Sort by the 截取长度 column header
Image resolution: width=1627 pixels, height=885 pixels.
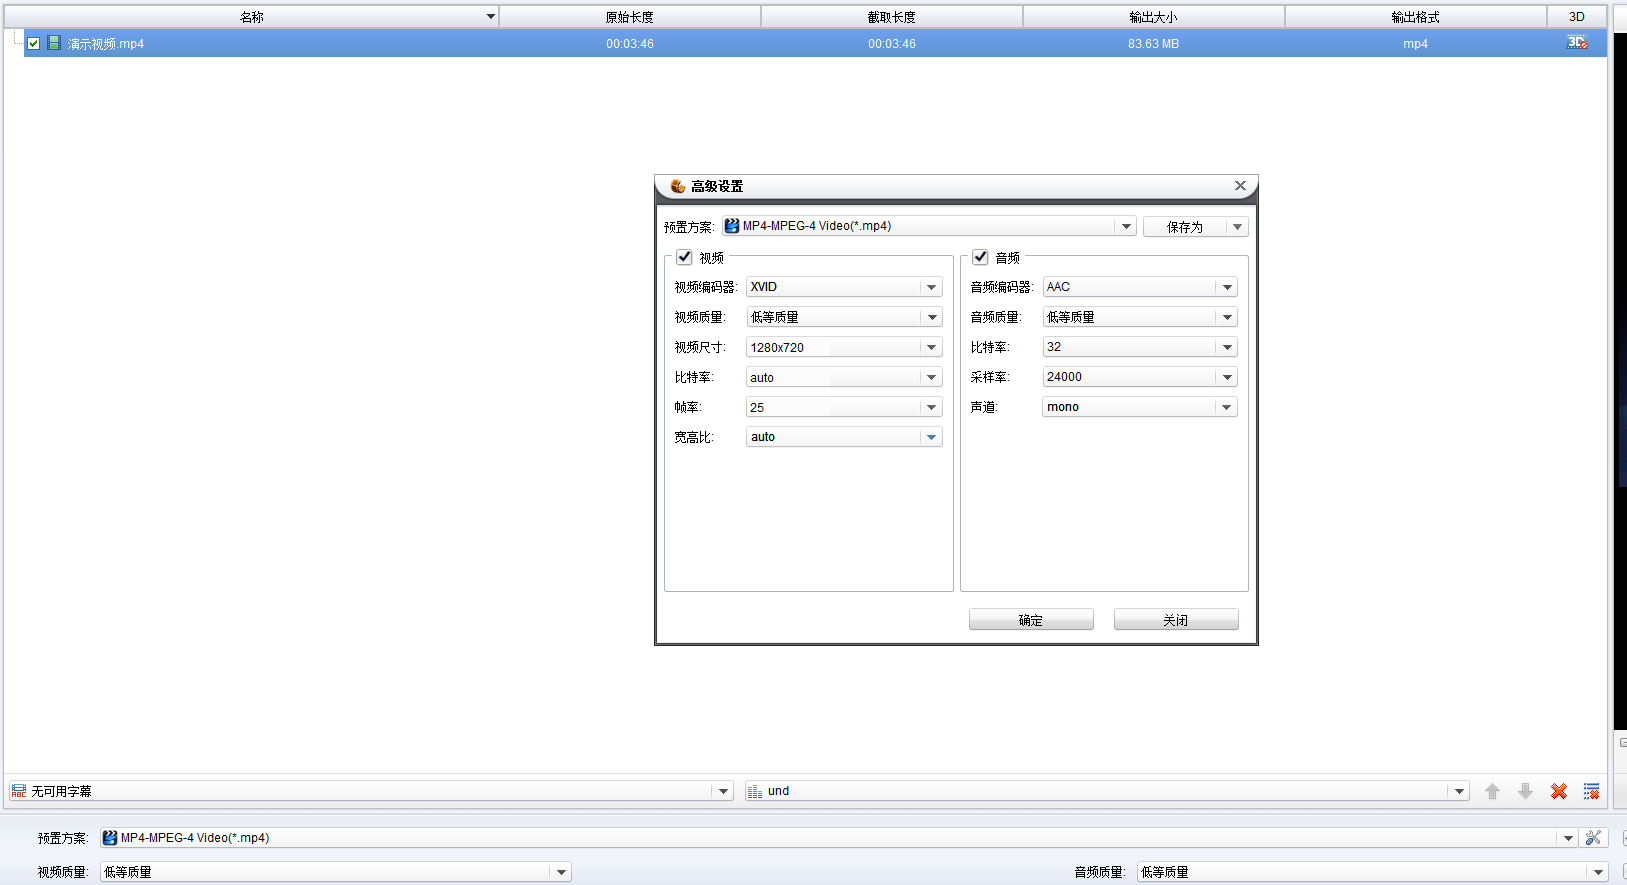pos(892,17)
